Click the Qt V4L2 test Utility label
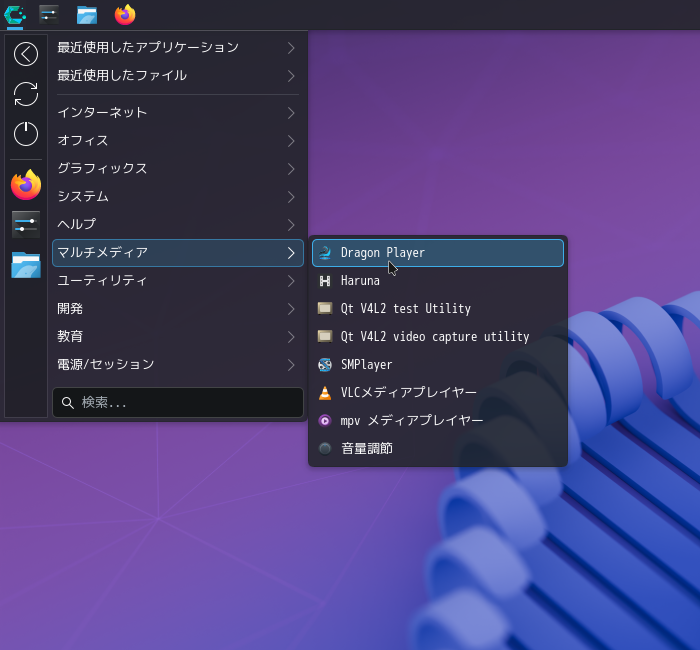This screenshot has height=650, width=700. (x=405, y=309)
